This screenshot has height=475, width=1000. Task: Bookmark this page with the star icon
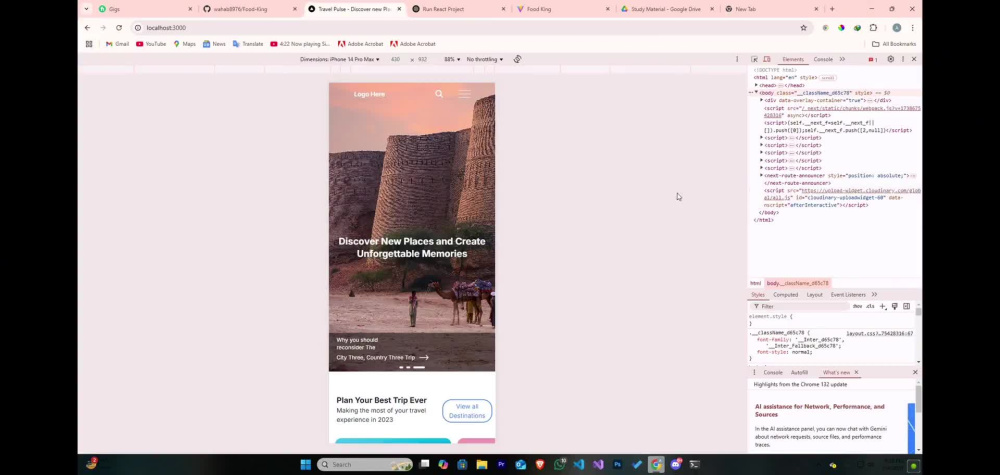click(804, 27)
